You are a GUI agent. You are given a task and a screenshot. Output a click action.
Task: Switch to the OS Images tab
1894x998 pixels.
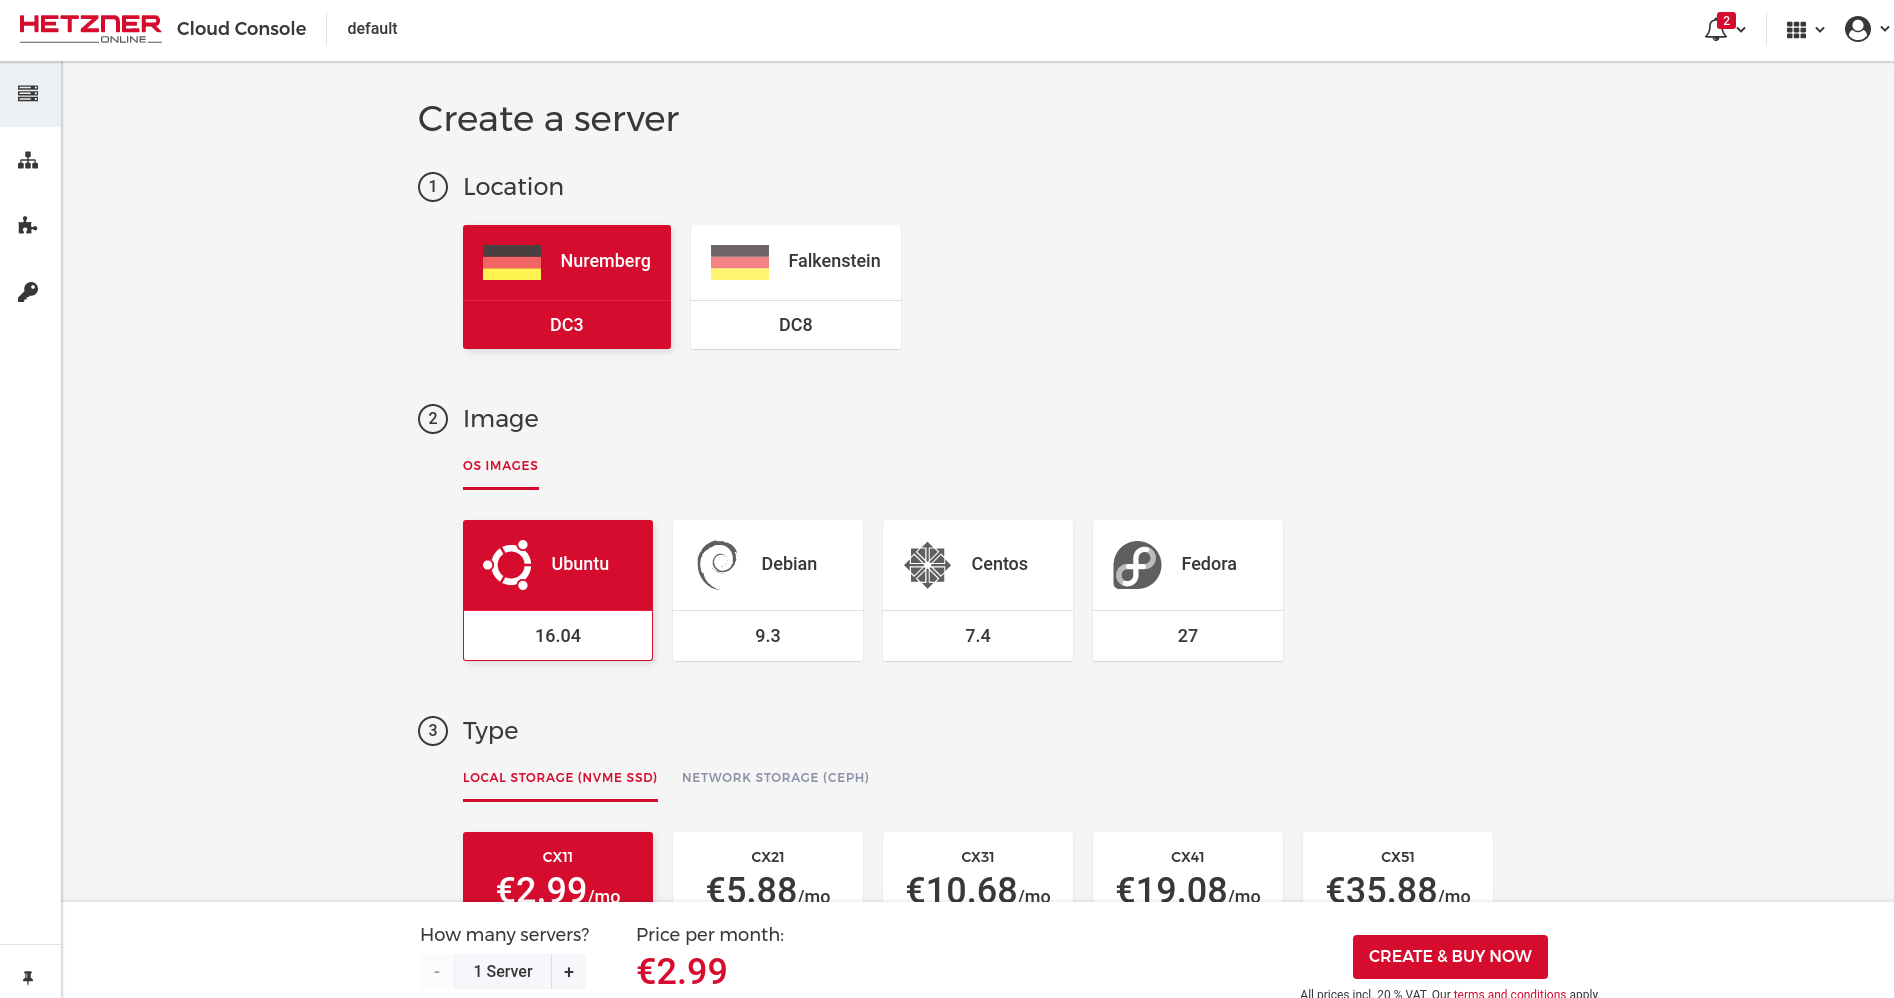[x=500, y=466]
